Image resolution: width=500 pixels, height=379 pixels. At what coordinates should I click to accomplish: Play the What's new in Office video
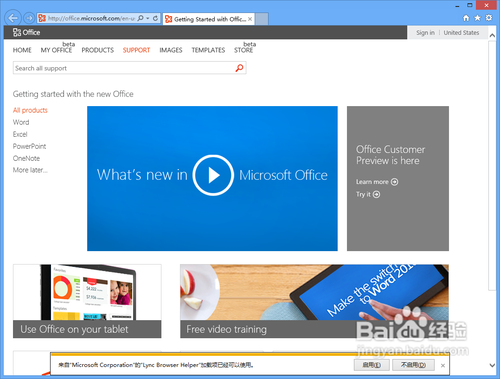pos(213,175)
